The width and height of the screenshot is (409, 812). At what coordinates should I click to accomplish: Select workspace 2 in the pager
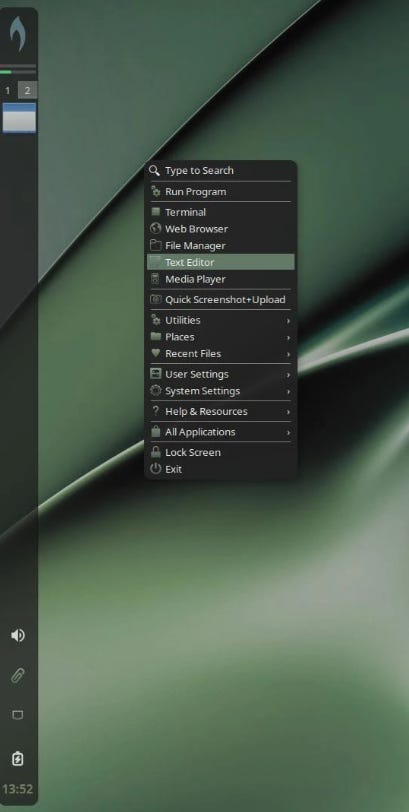(x=27, y=91)
